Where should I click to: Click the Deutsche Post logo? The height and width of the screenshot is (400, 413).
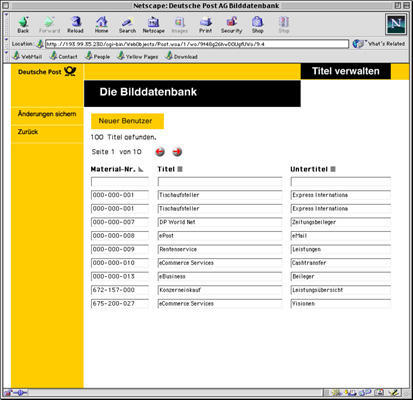click(x=47, y=72)
